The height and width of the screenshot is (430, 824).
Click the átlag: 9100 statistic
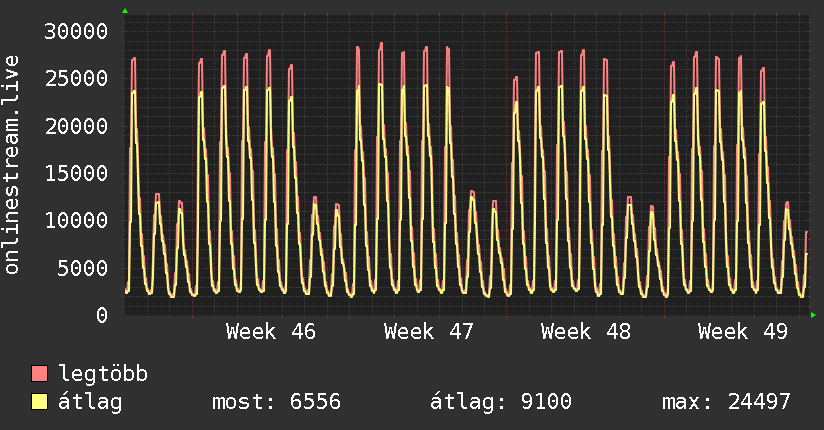click(x=500, y=402)
